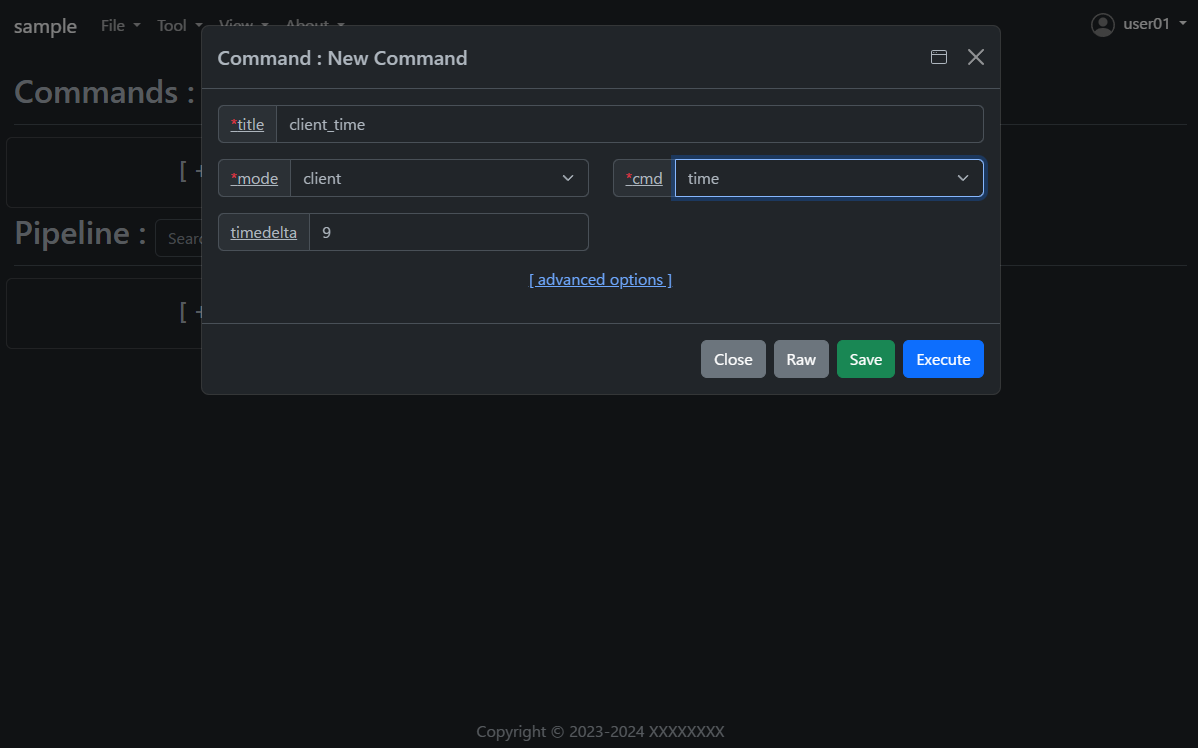Screen dimensions: 1198x748
Task: Execute the client_time command
Action: (942, 358)
